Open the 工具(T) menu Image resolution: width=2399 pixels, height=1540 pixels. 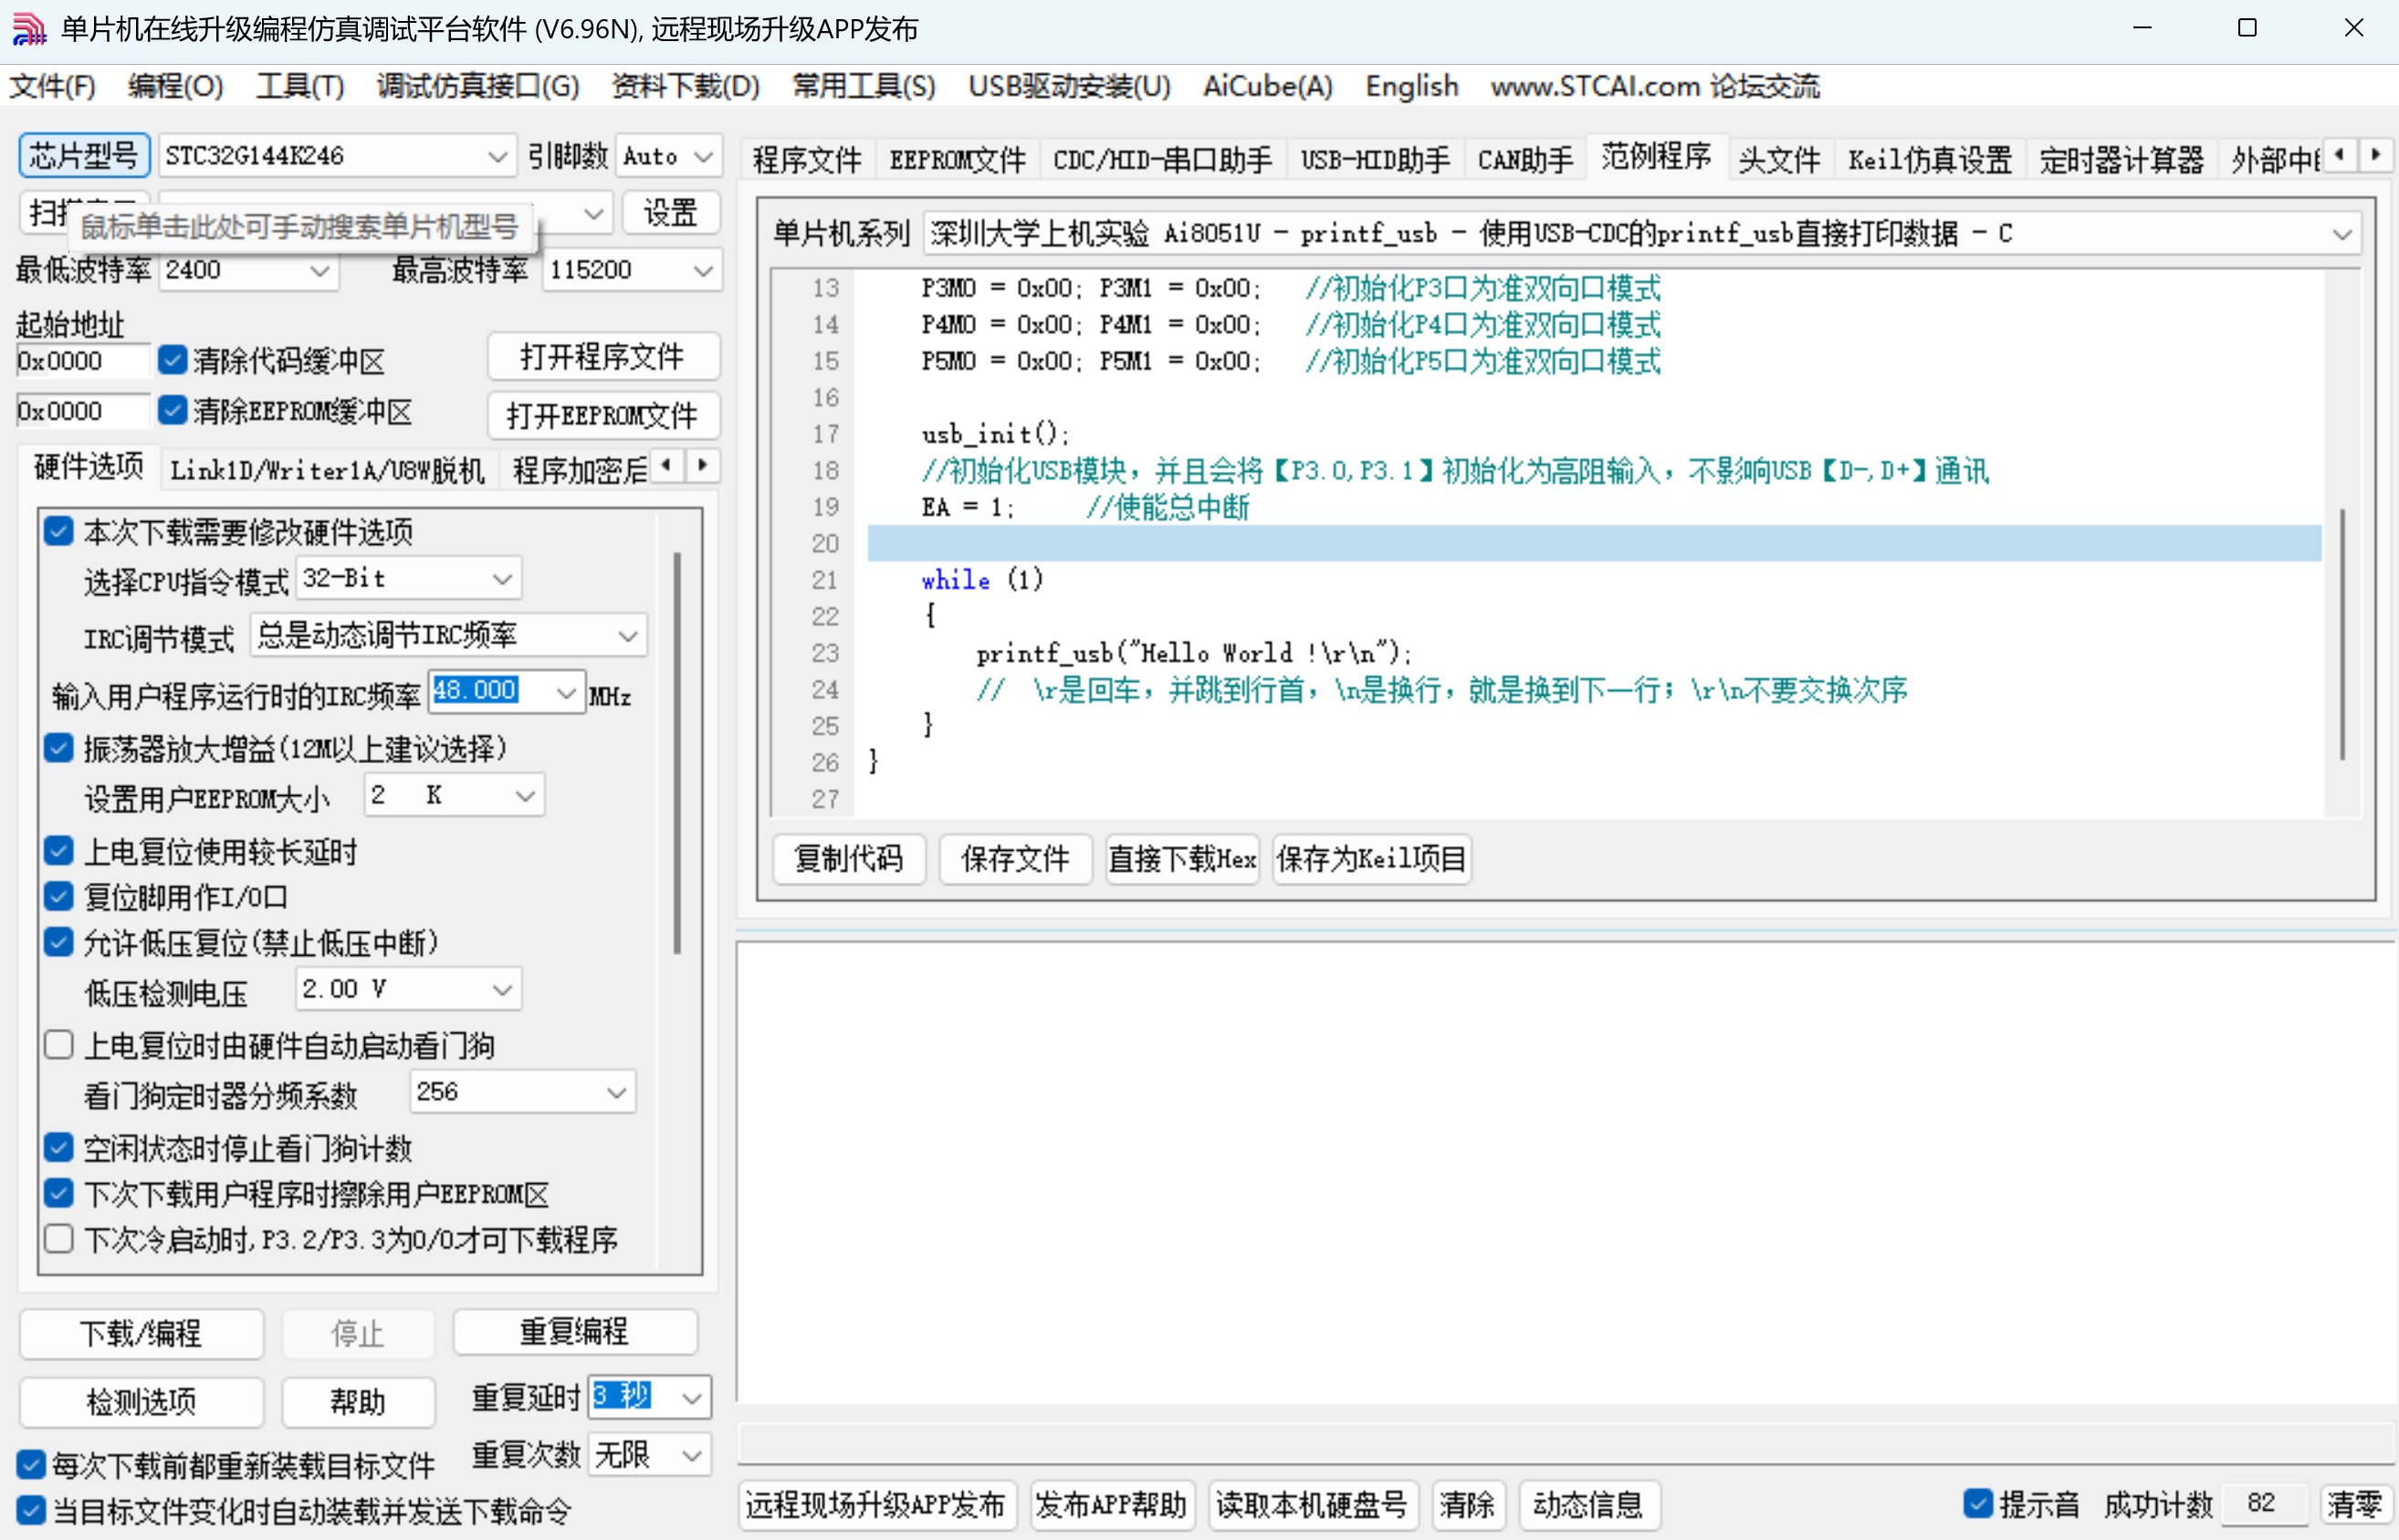coord(299,86)
